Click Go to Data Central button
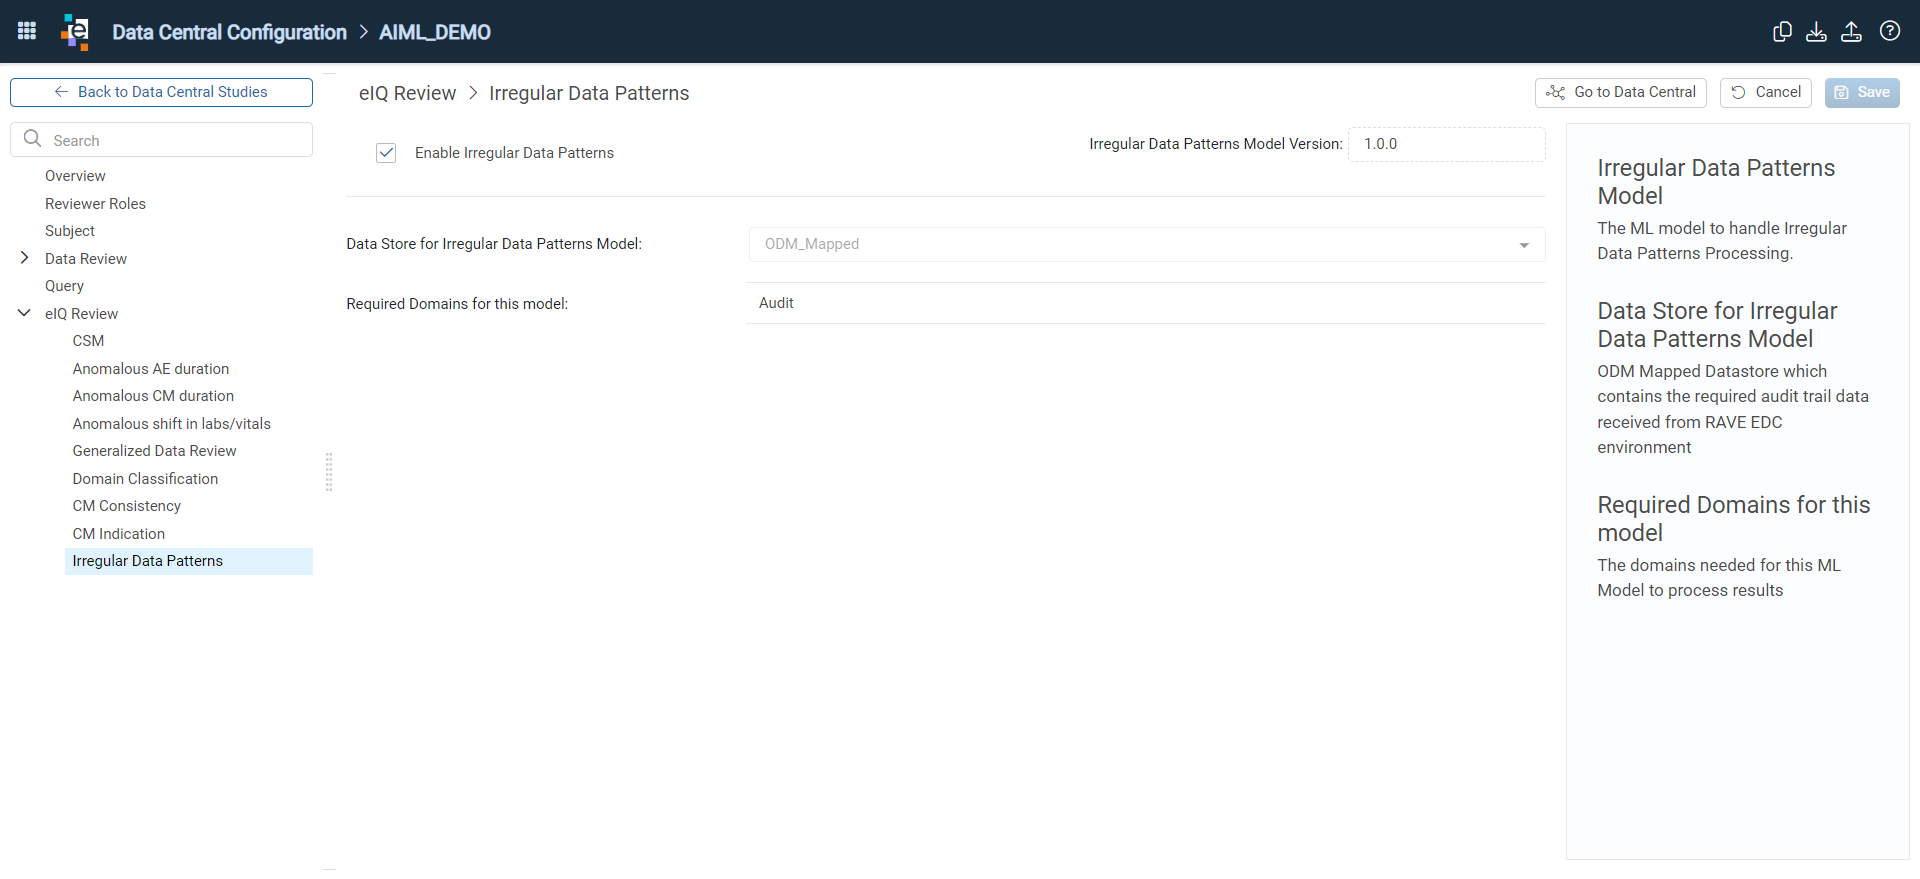This screenshot has height=879, width=1920. (1620, 92)
